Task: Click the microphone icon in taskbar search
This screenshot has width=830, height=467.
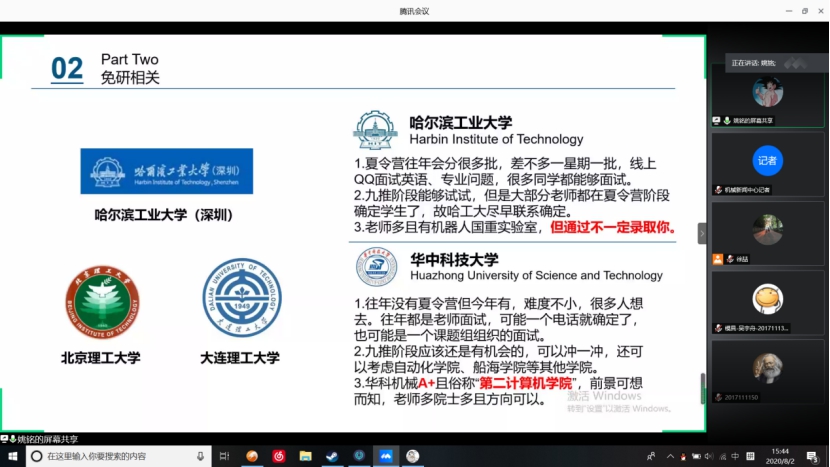Action: pyautogui.click(x=200, y=456)
